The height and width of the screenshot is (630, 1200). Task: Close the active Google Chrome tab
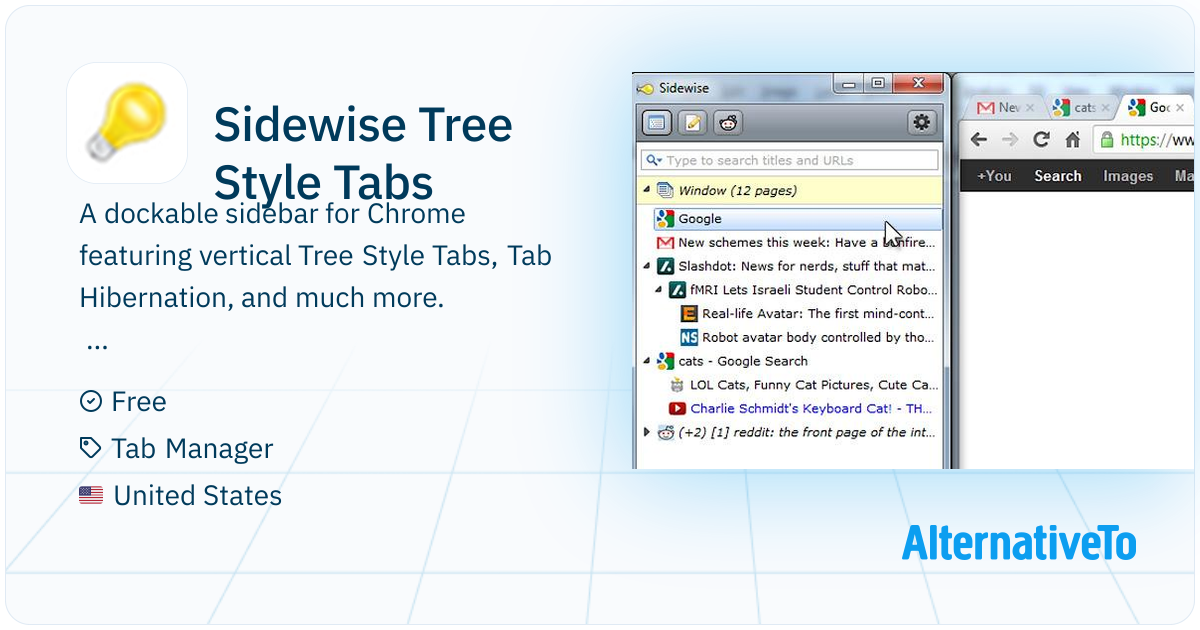point(1180,108)
